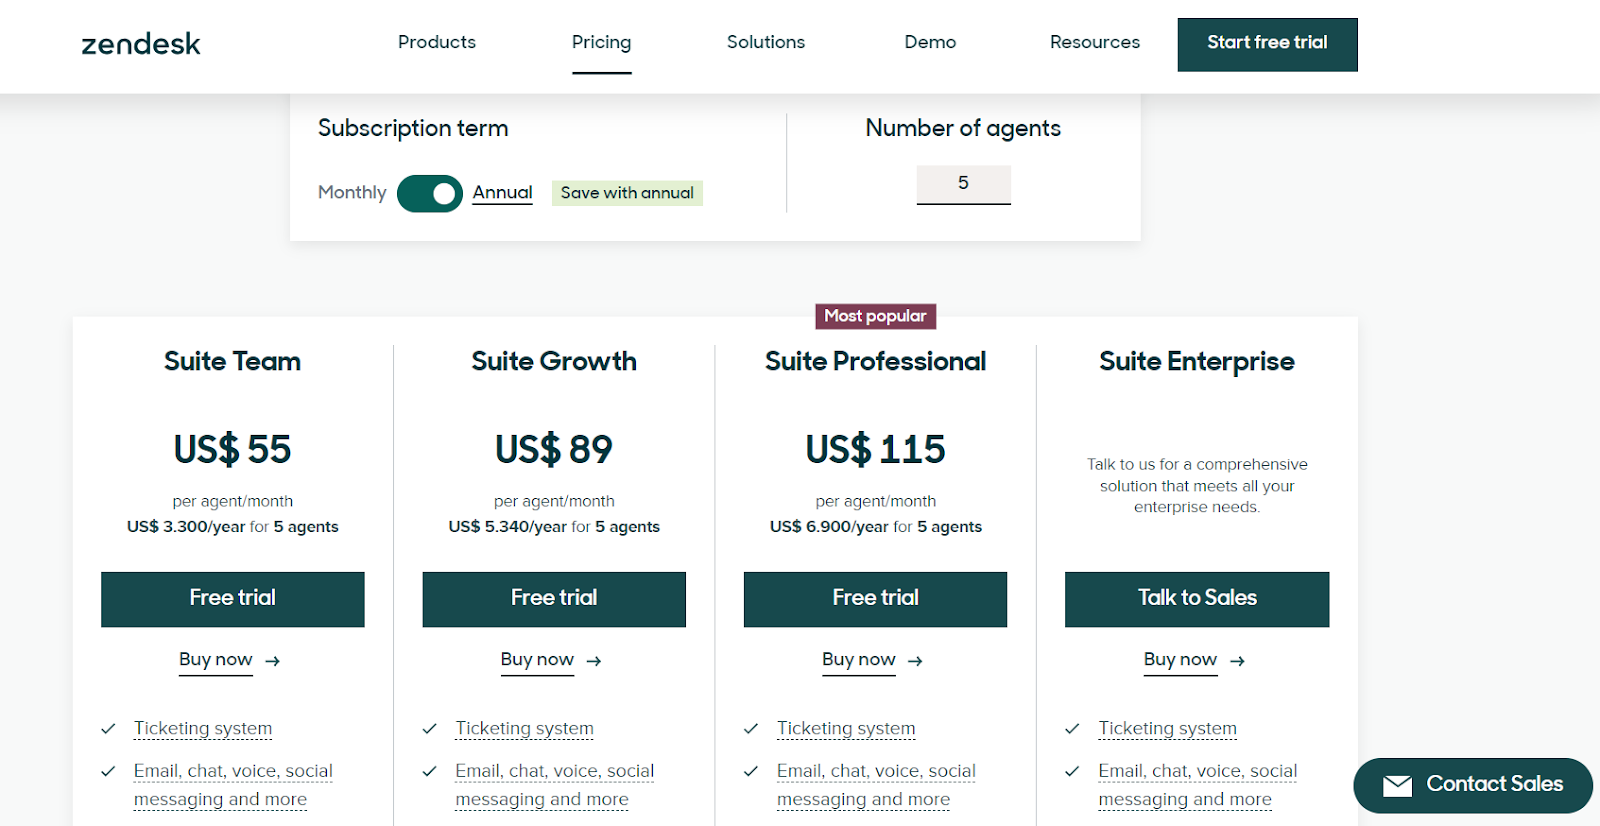The height and width of the screenshot is (826, 1600).
Task: Click the Start free trial button
Action: 1266,44
